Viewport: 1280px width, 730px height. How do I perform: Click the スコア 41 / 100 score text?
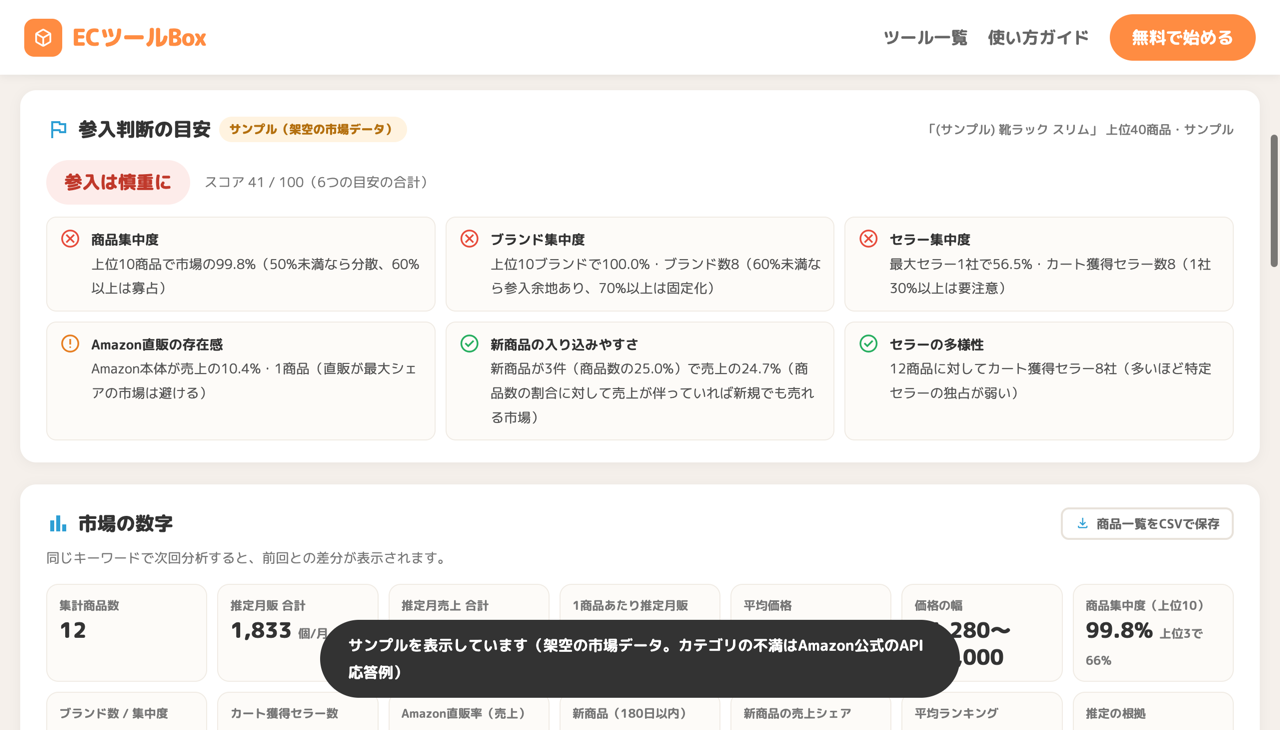317,182
